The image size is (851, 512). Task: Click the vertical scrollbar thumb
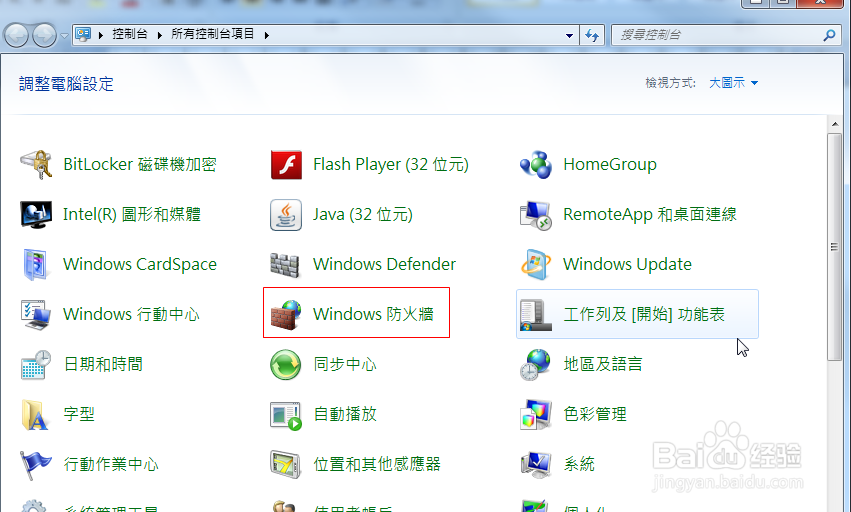834,247
